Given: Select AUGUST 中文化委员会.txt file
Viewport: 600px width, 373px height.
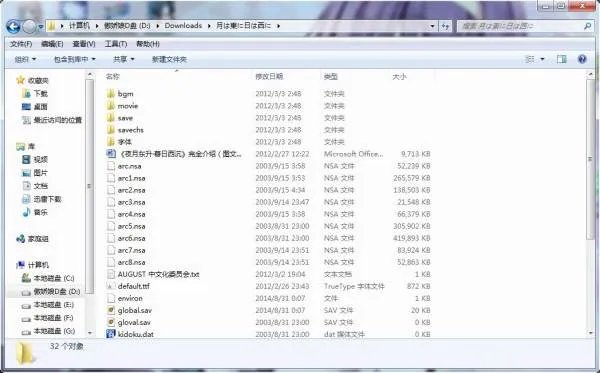Looking at the screenshot, I should (x=158, y=274).
